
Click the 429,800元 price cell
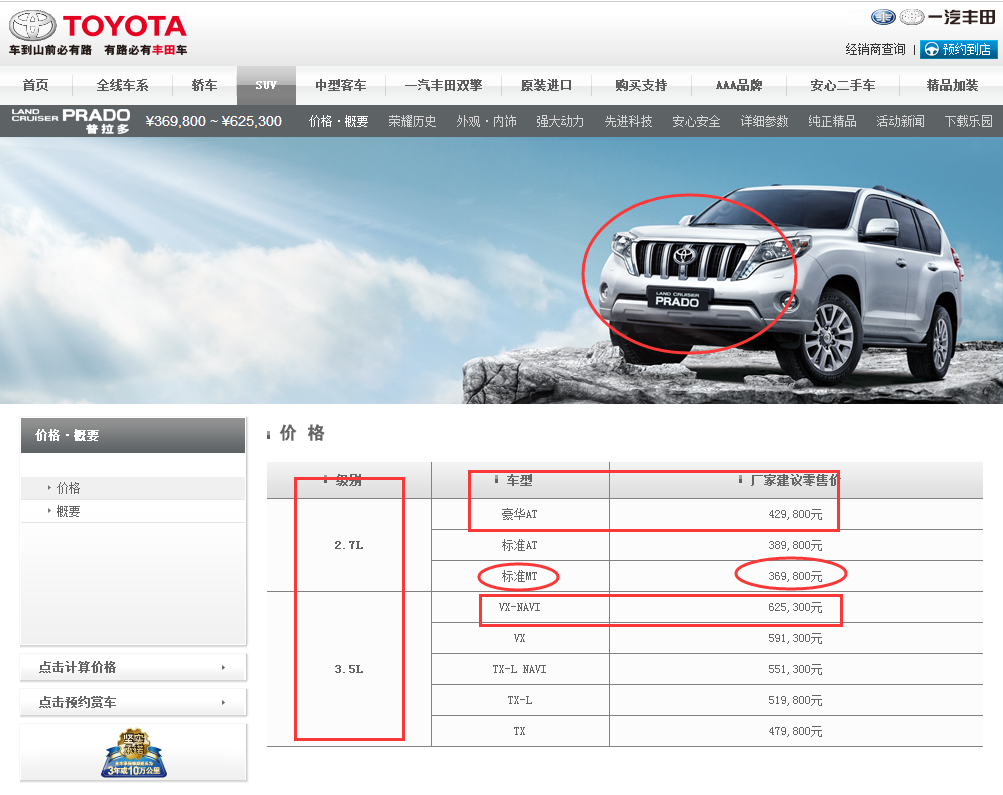tap(795, 514)
